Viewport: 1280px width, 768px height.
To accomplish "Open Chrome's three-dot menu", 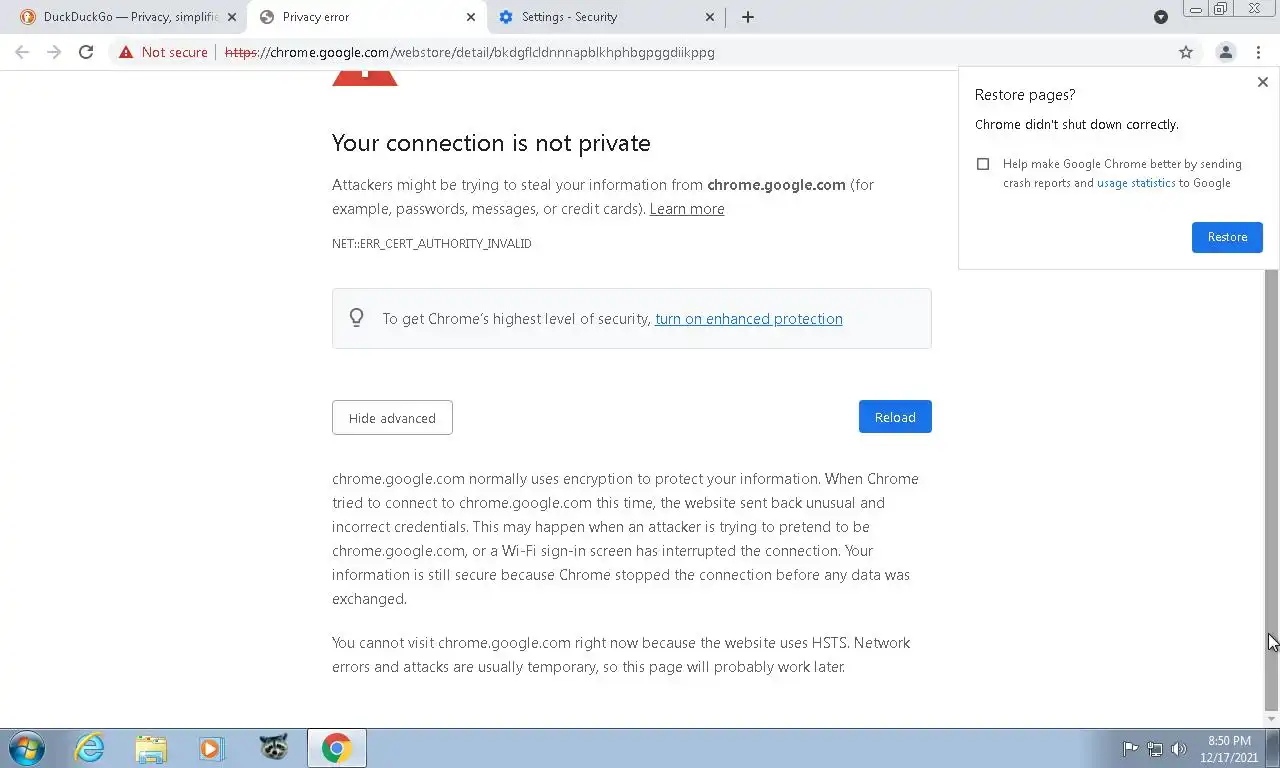I will click(x=1259, y=52).
